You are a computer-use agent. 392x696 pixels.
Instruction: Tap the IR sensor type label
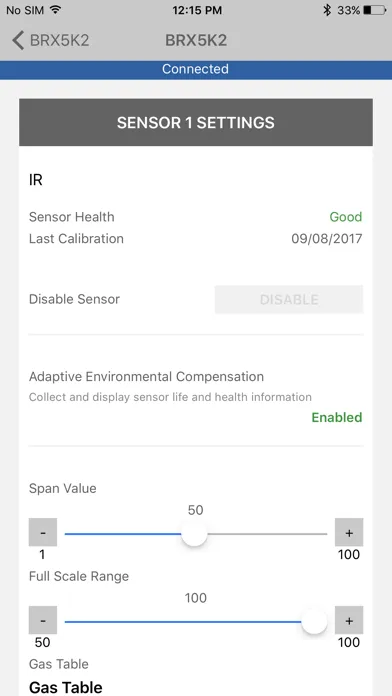point(36,180)
